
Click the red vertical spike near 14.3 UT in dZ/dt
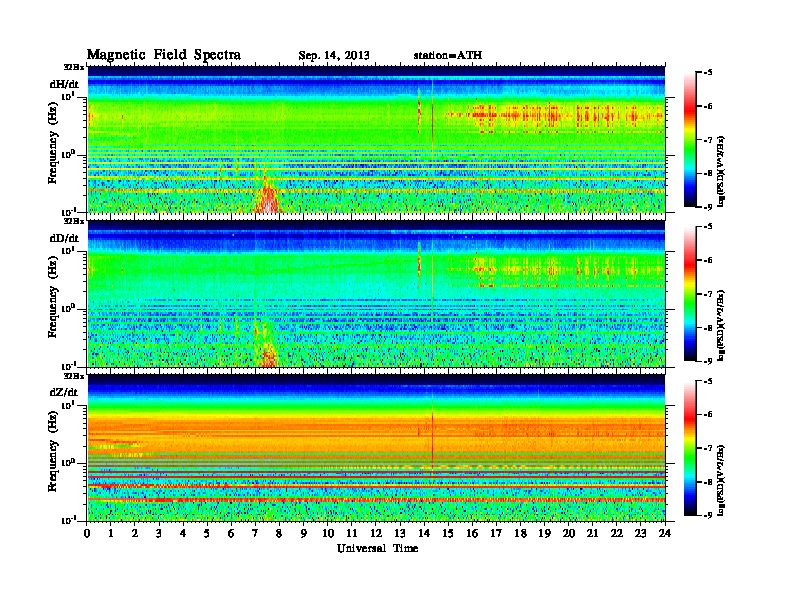[x=433, y=437]
